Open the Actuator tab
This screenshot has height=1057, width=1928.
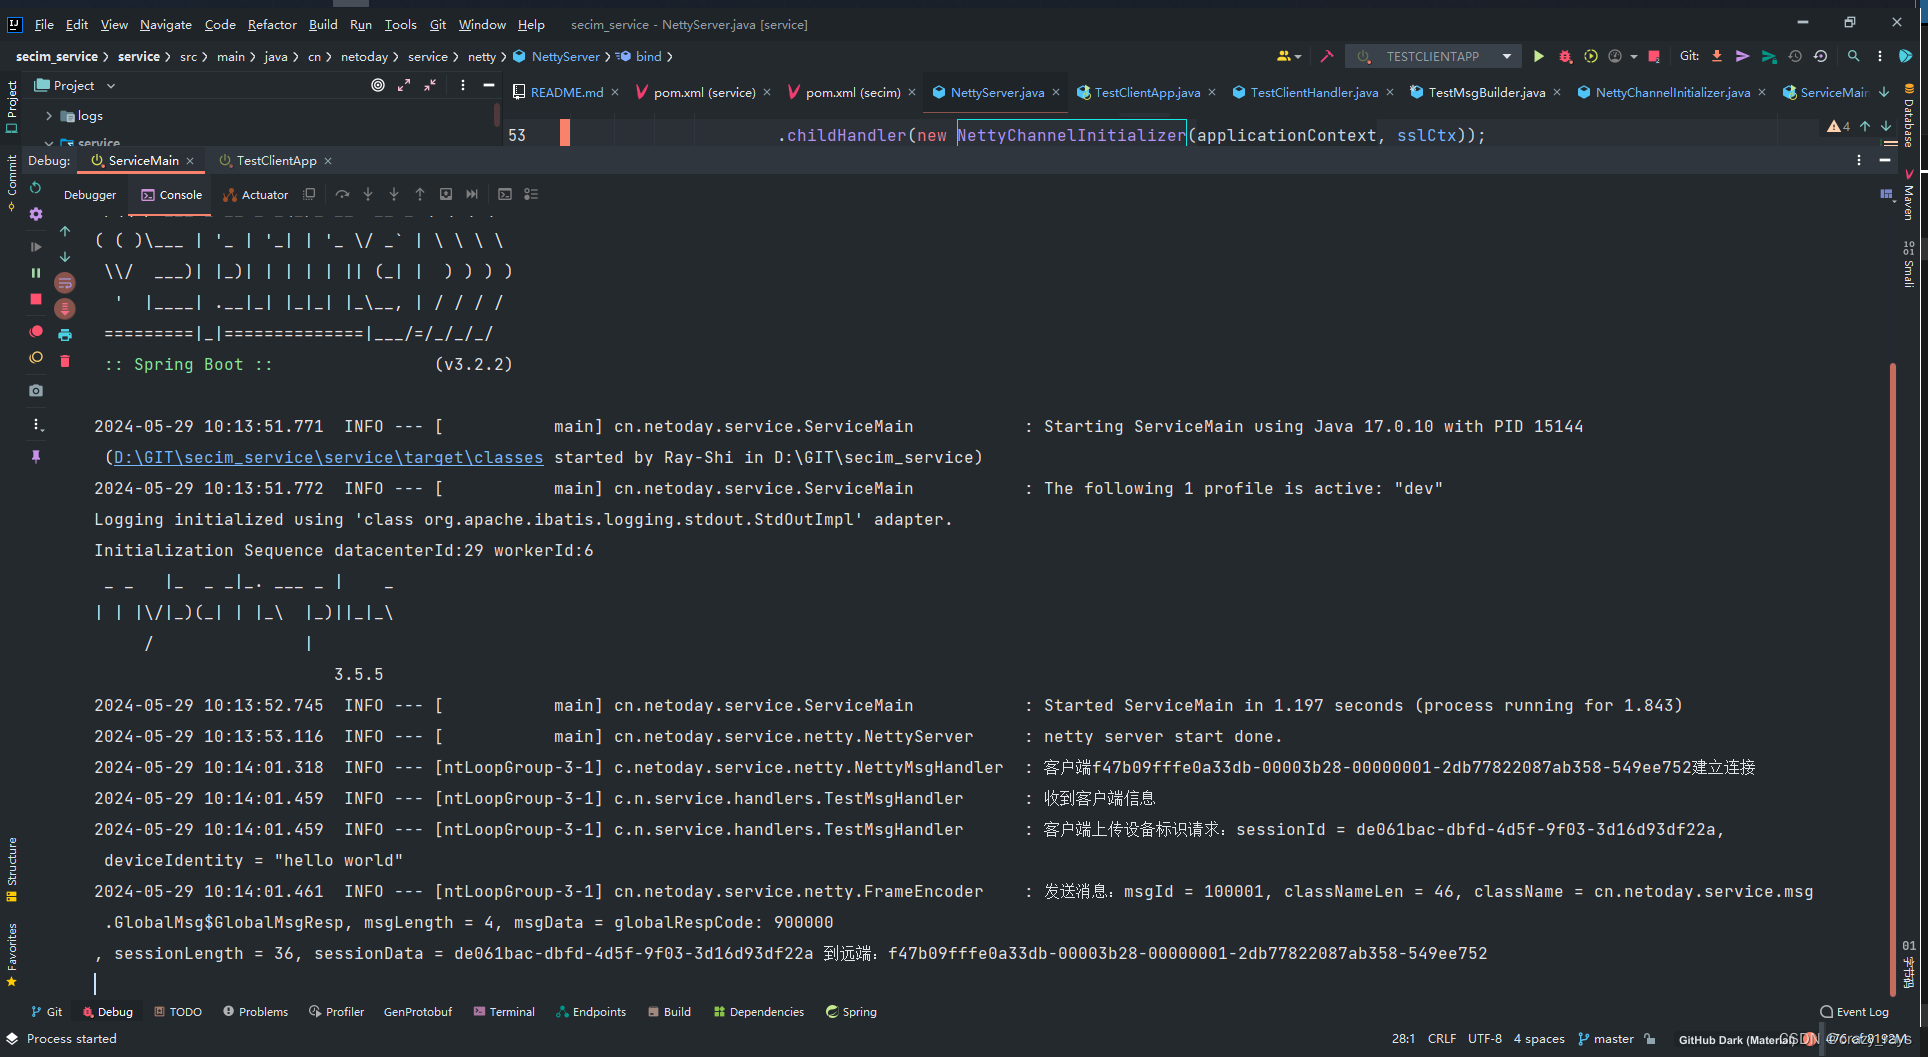tap(256, 195)
